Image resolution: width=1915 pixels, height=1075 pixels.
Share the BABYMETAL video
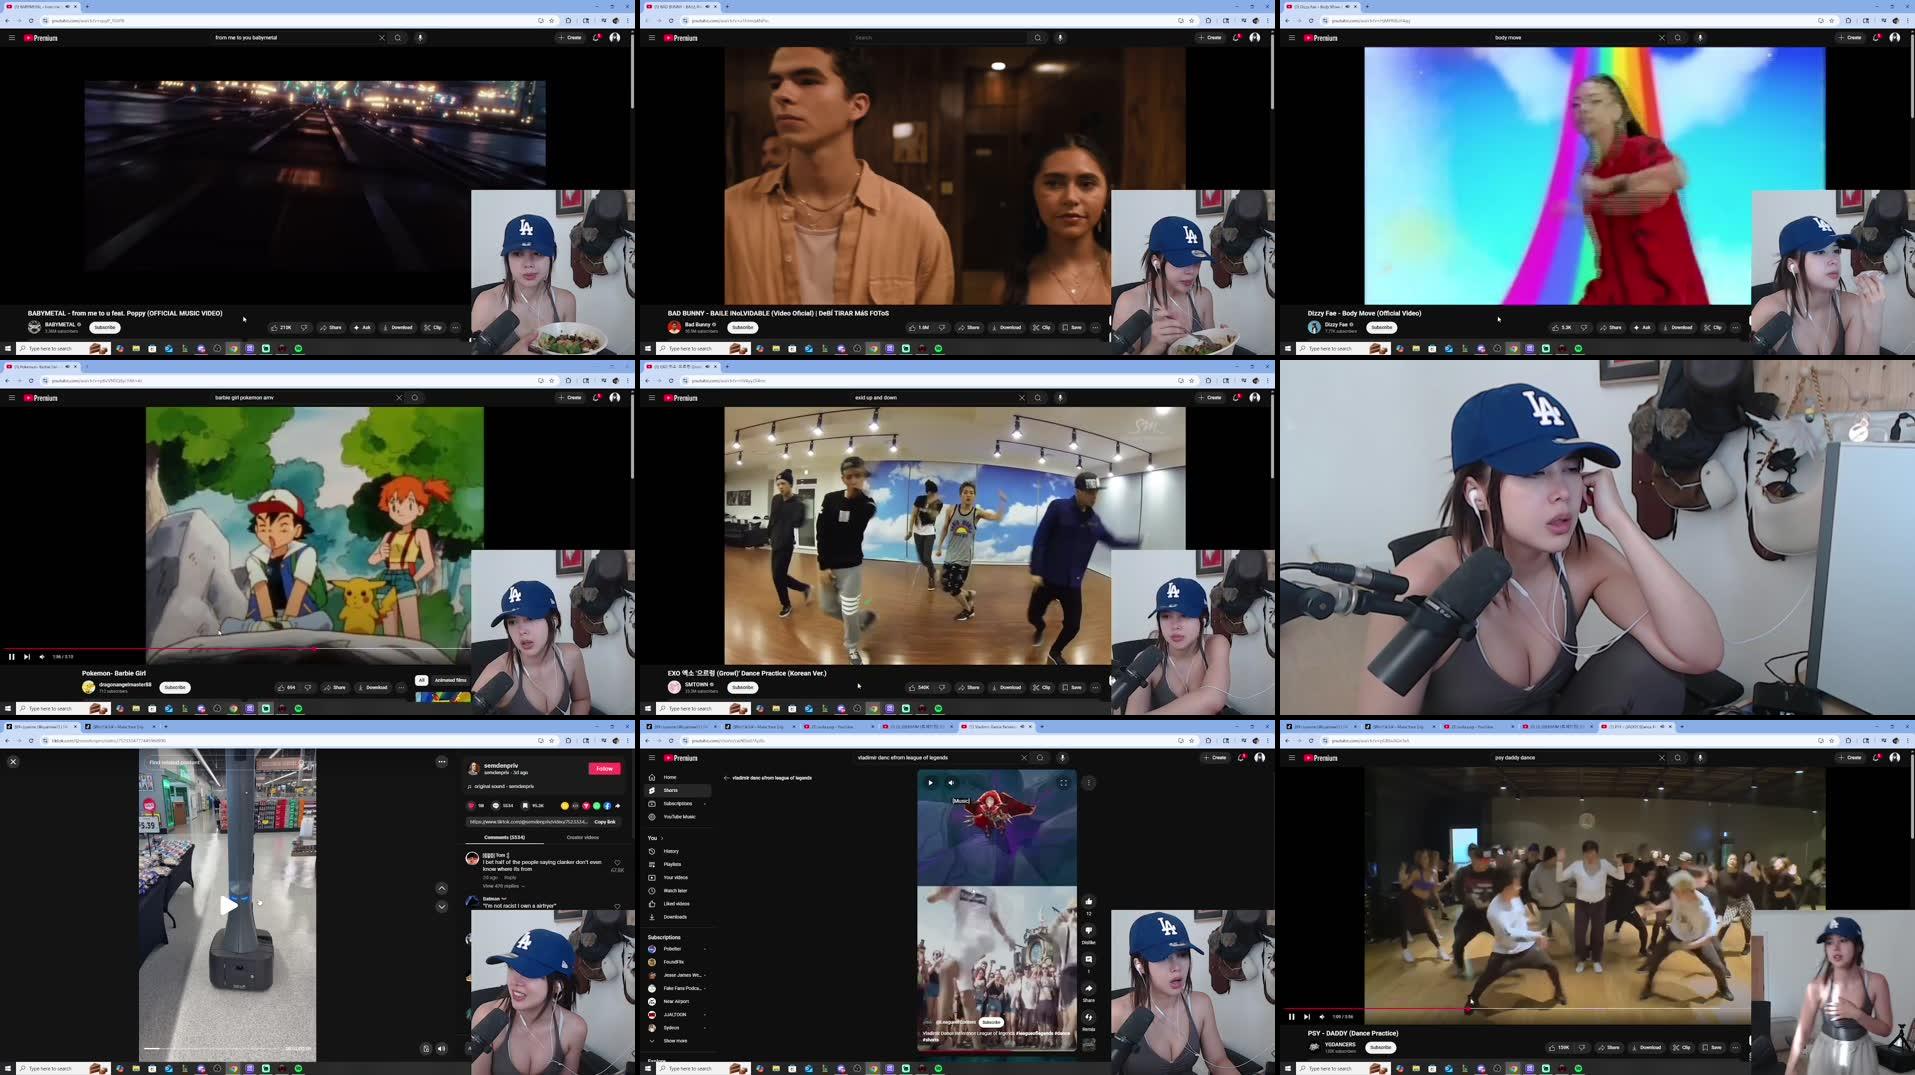(332, 327)
